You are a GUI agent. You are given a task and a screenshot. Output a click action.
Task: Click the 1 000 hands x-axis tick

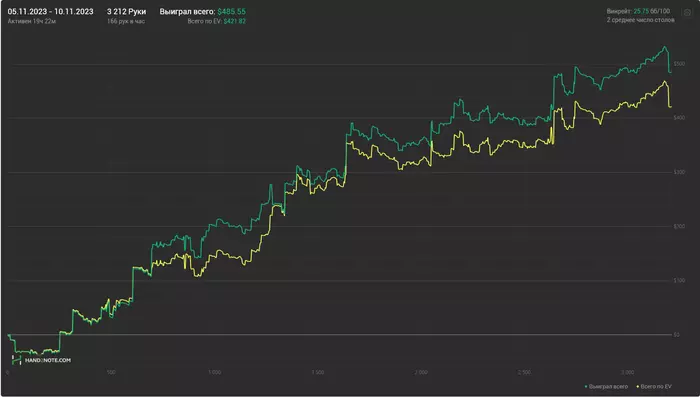(x=214, y=372)
